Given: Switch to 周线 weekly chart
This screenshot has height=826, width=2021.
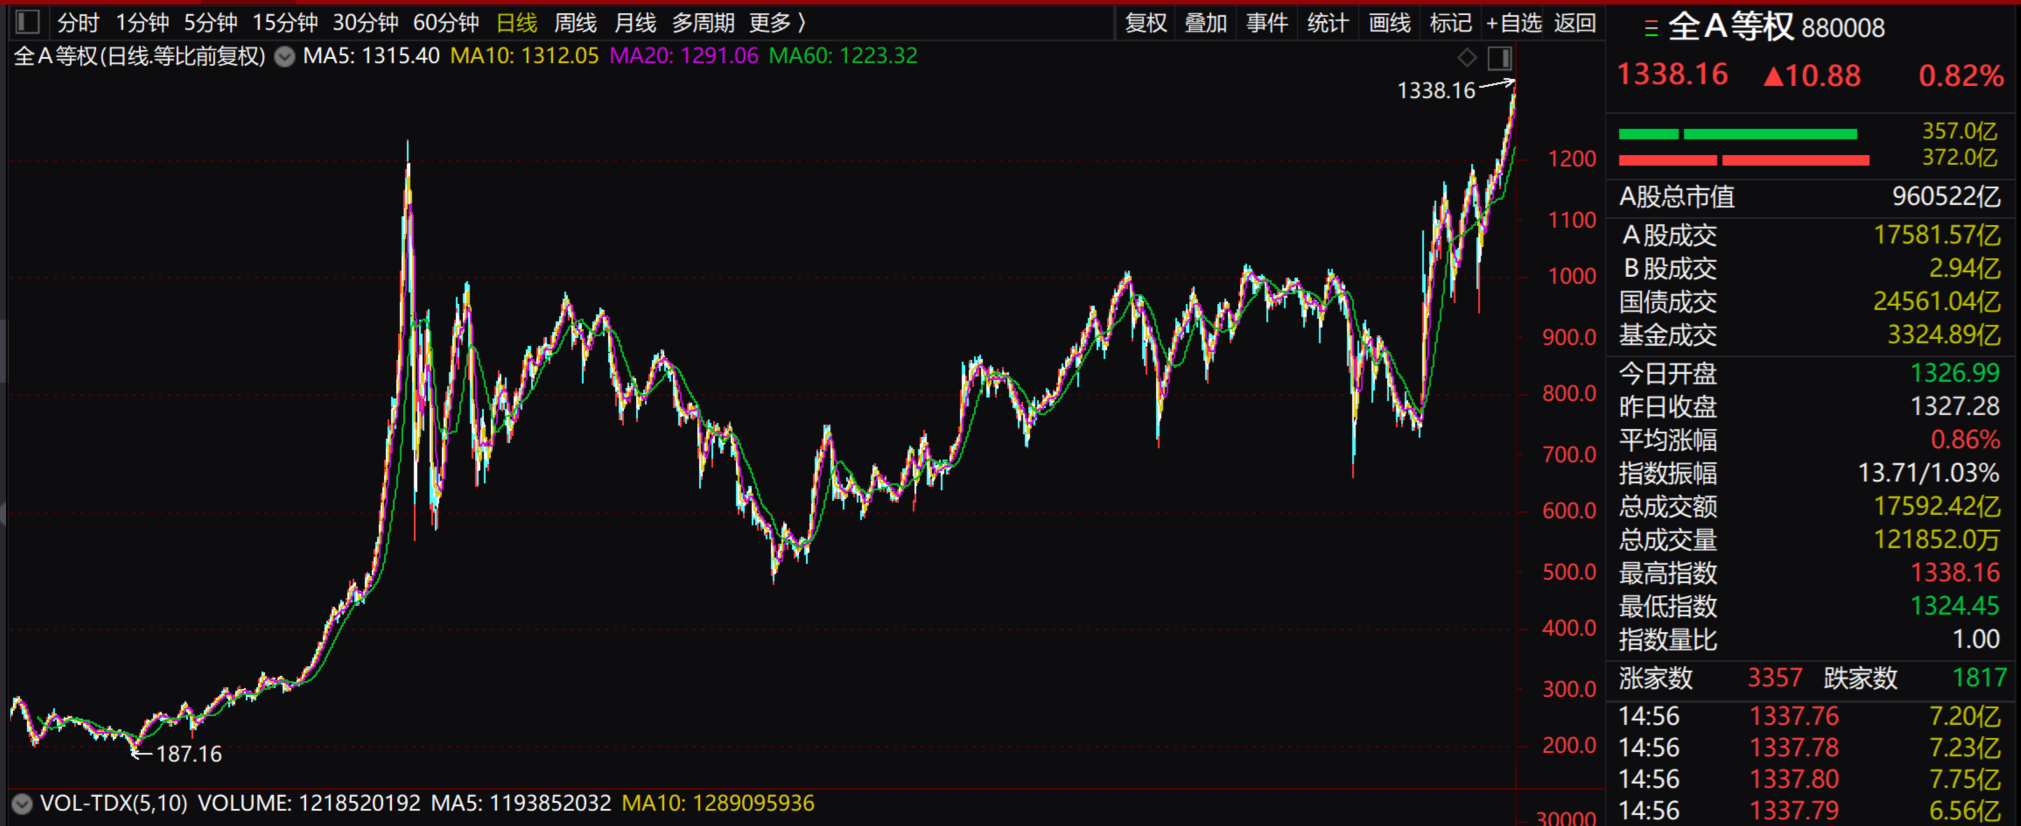Looking at the screenshot, I should [x=576, y=22].
